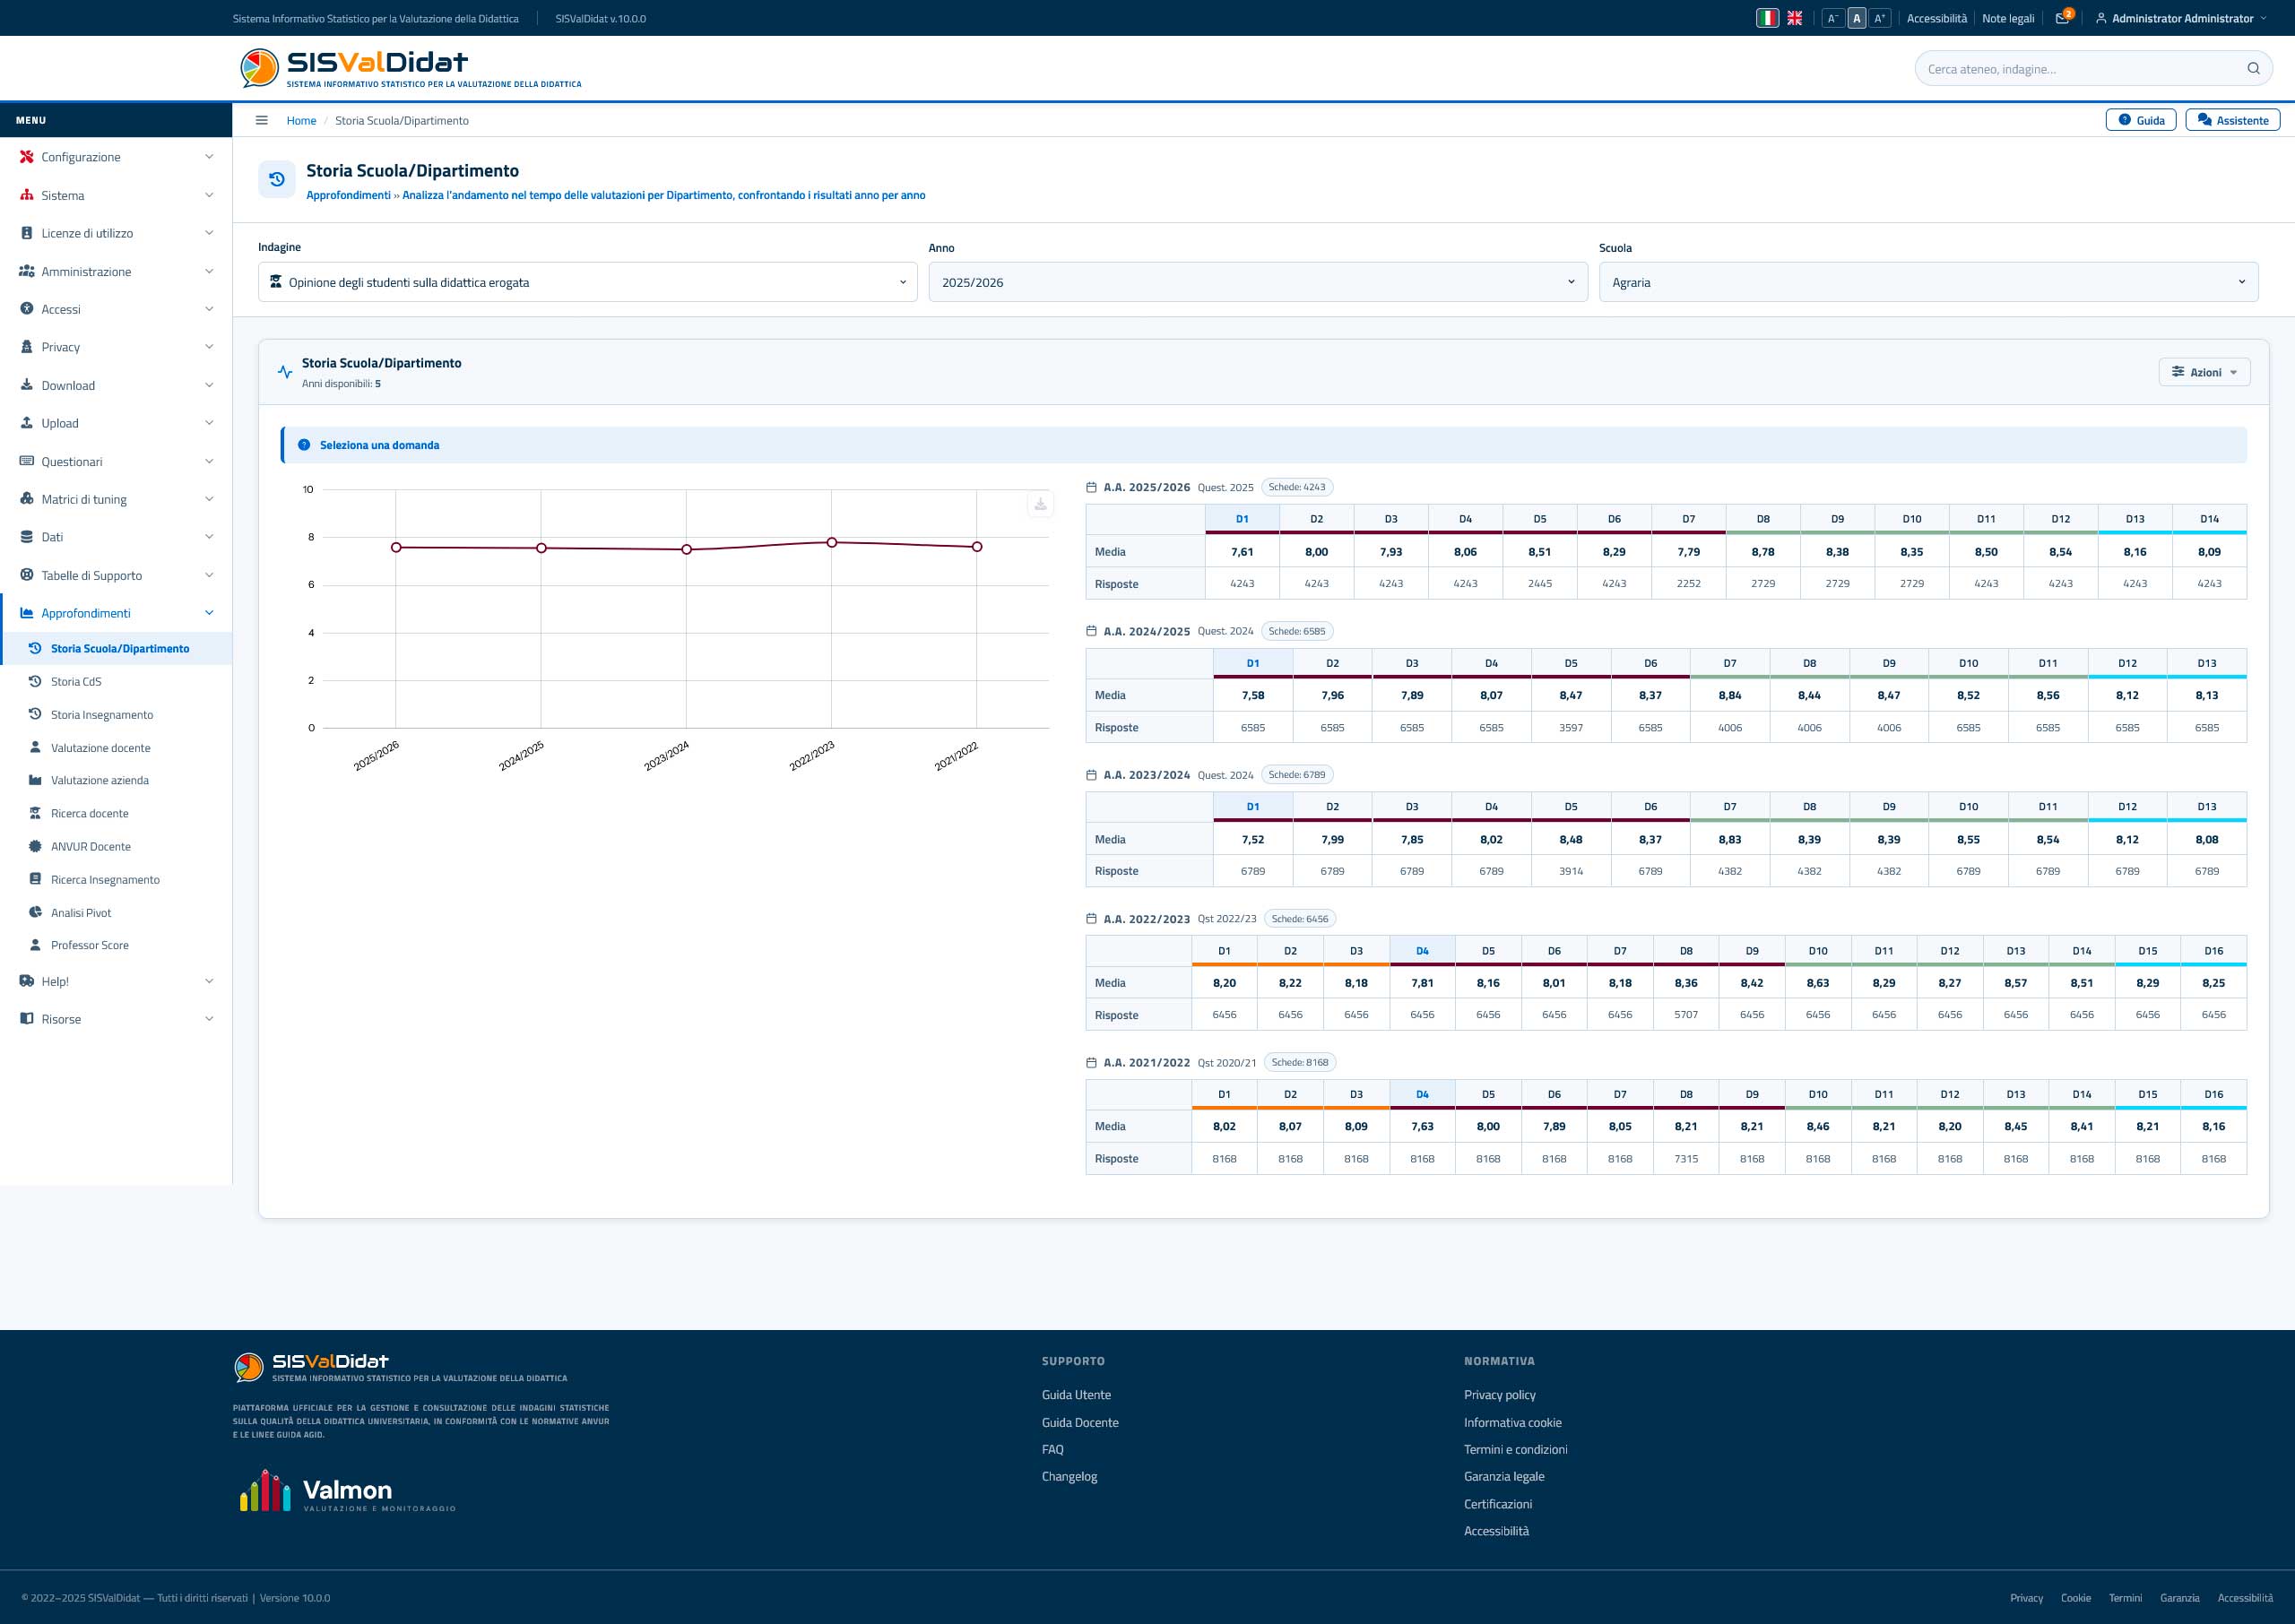Click the SISValDidat header logo
This screenshot has height=1624, width=2295.
[x=411, y=67]
